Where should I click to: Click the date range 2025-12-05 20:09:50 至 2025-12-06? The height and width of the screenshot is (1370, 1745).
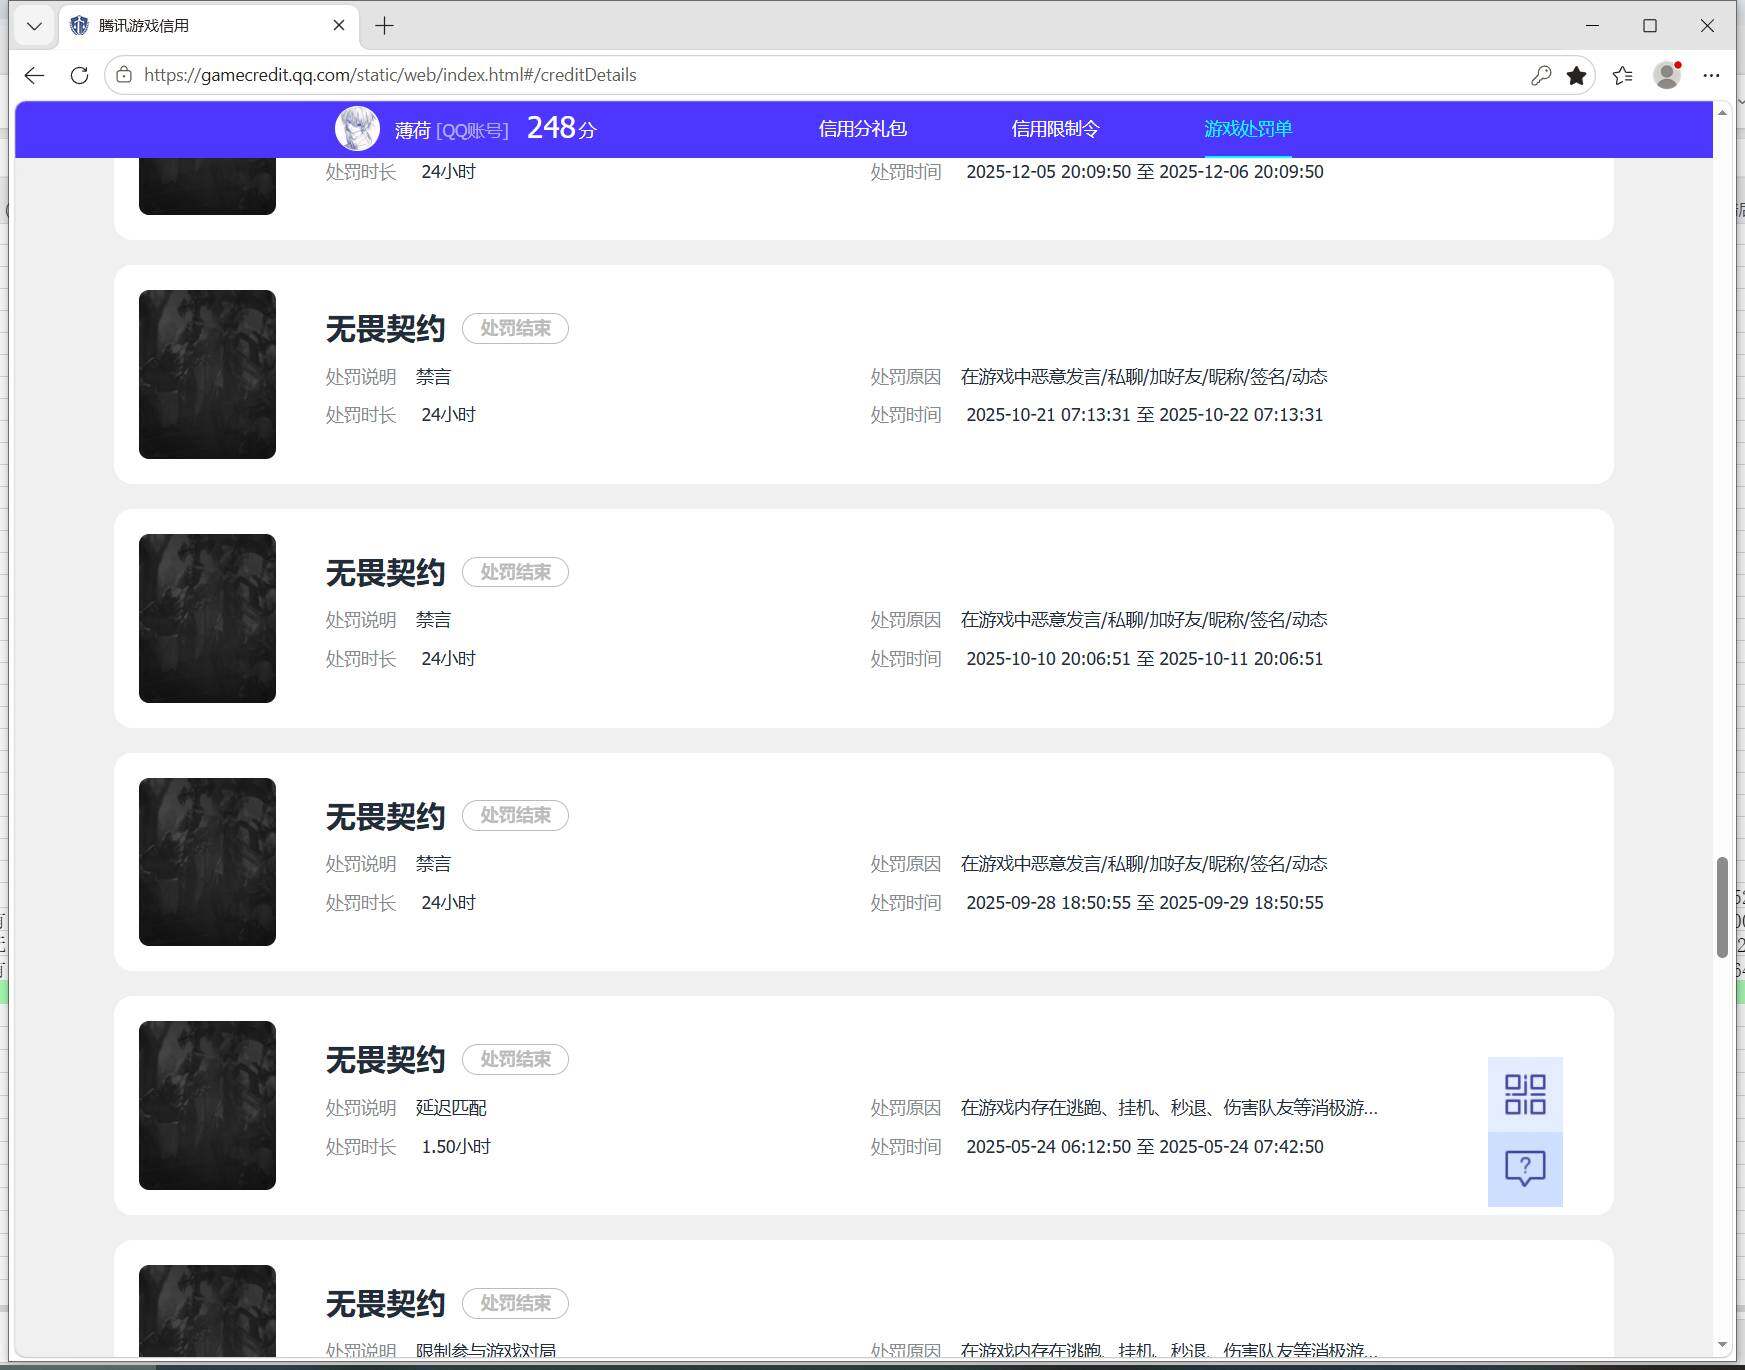tap(1144, 172)
